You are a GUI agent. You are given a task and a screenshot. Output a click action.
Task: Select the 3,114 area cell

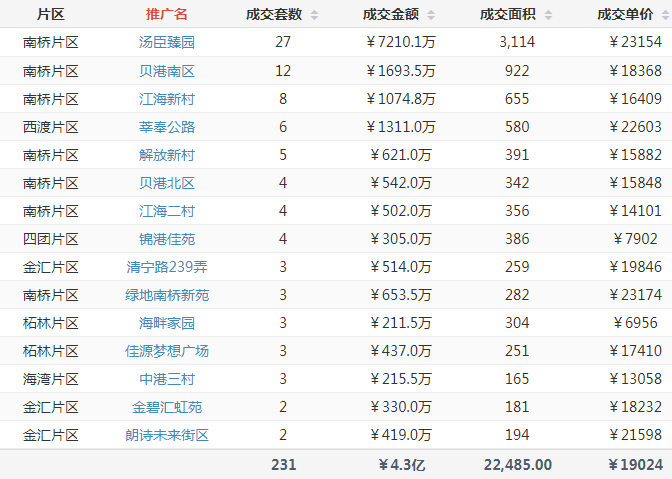click(517, 42)
